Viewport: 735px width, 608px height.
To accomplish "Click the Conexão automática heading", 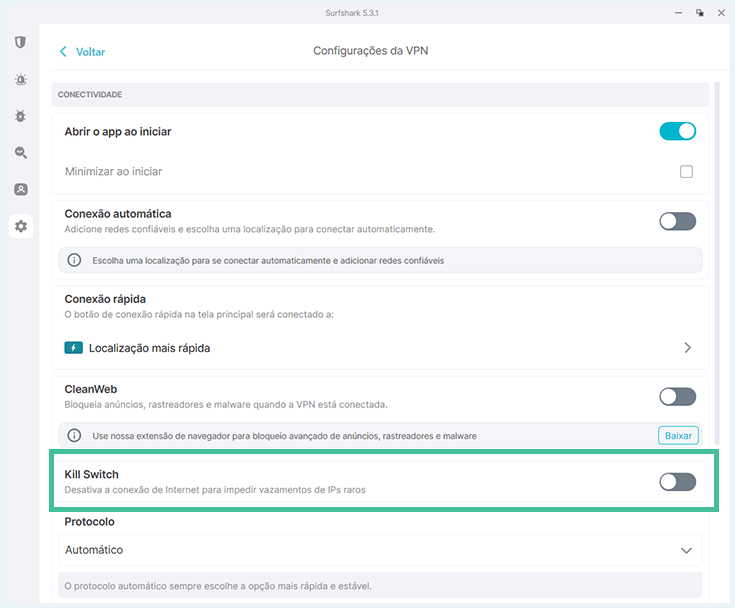I will [x=118, y=214].
